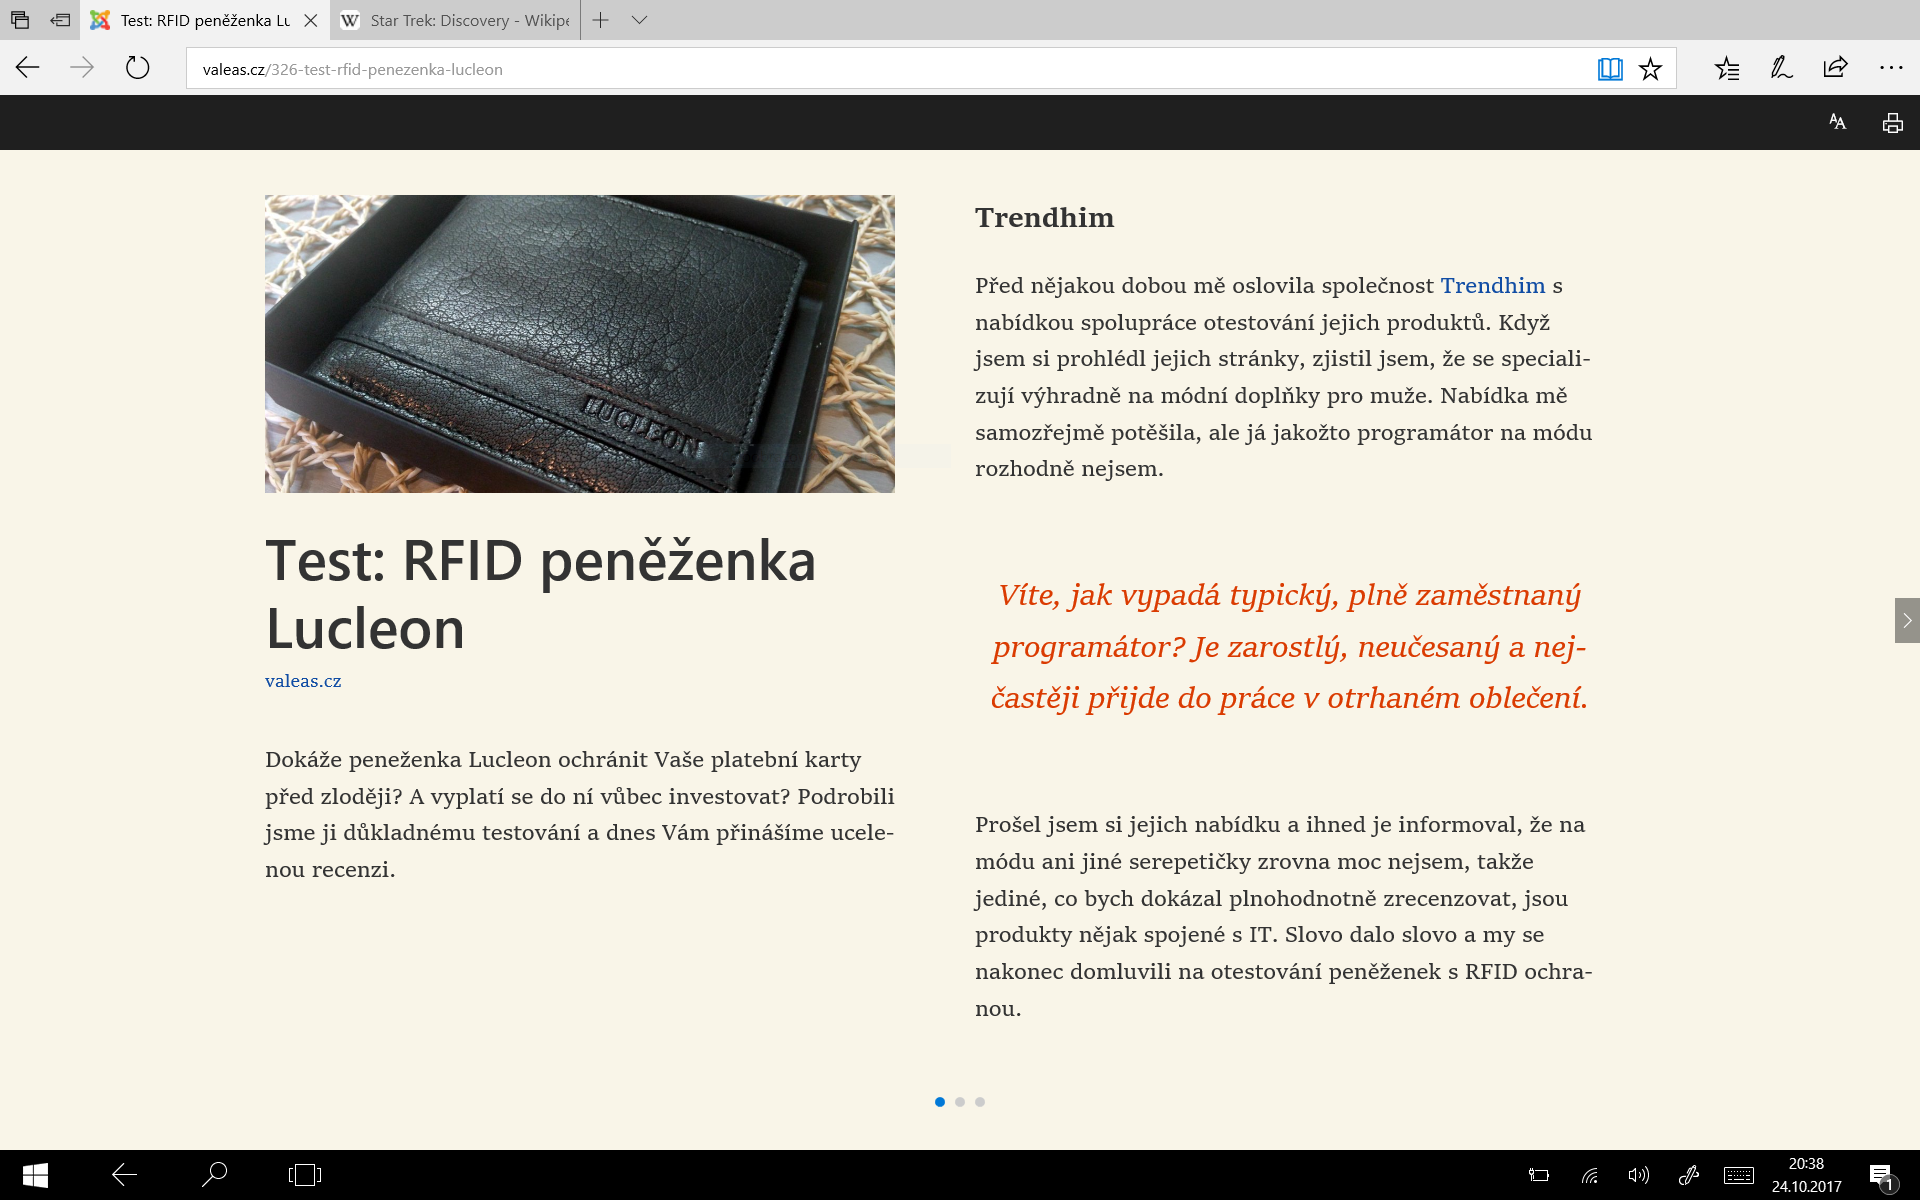Open Edge Settings and more menu
Screen dimensions: 1920x1200
1890,68
